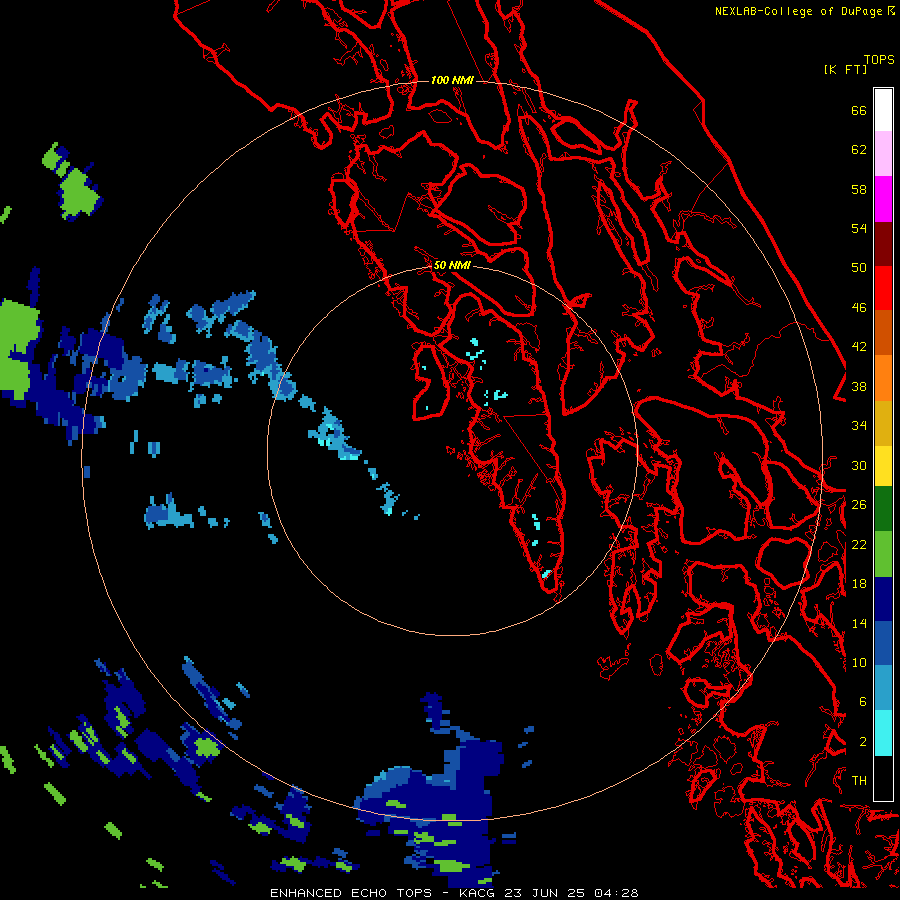Click the legend value '6'

[x=862, y=701]
